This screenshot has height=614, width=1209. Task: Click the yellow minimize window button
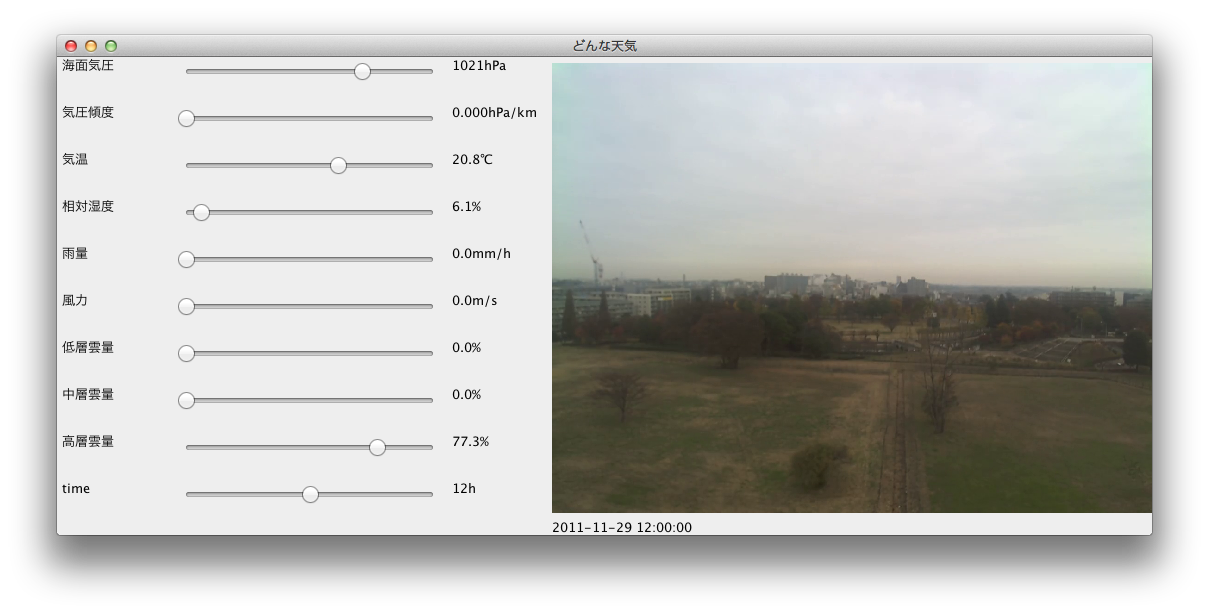tap(91, 46)
